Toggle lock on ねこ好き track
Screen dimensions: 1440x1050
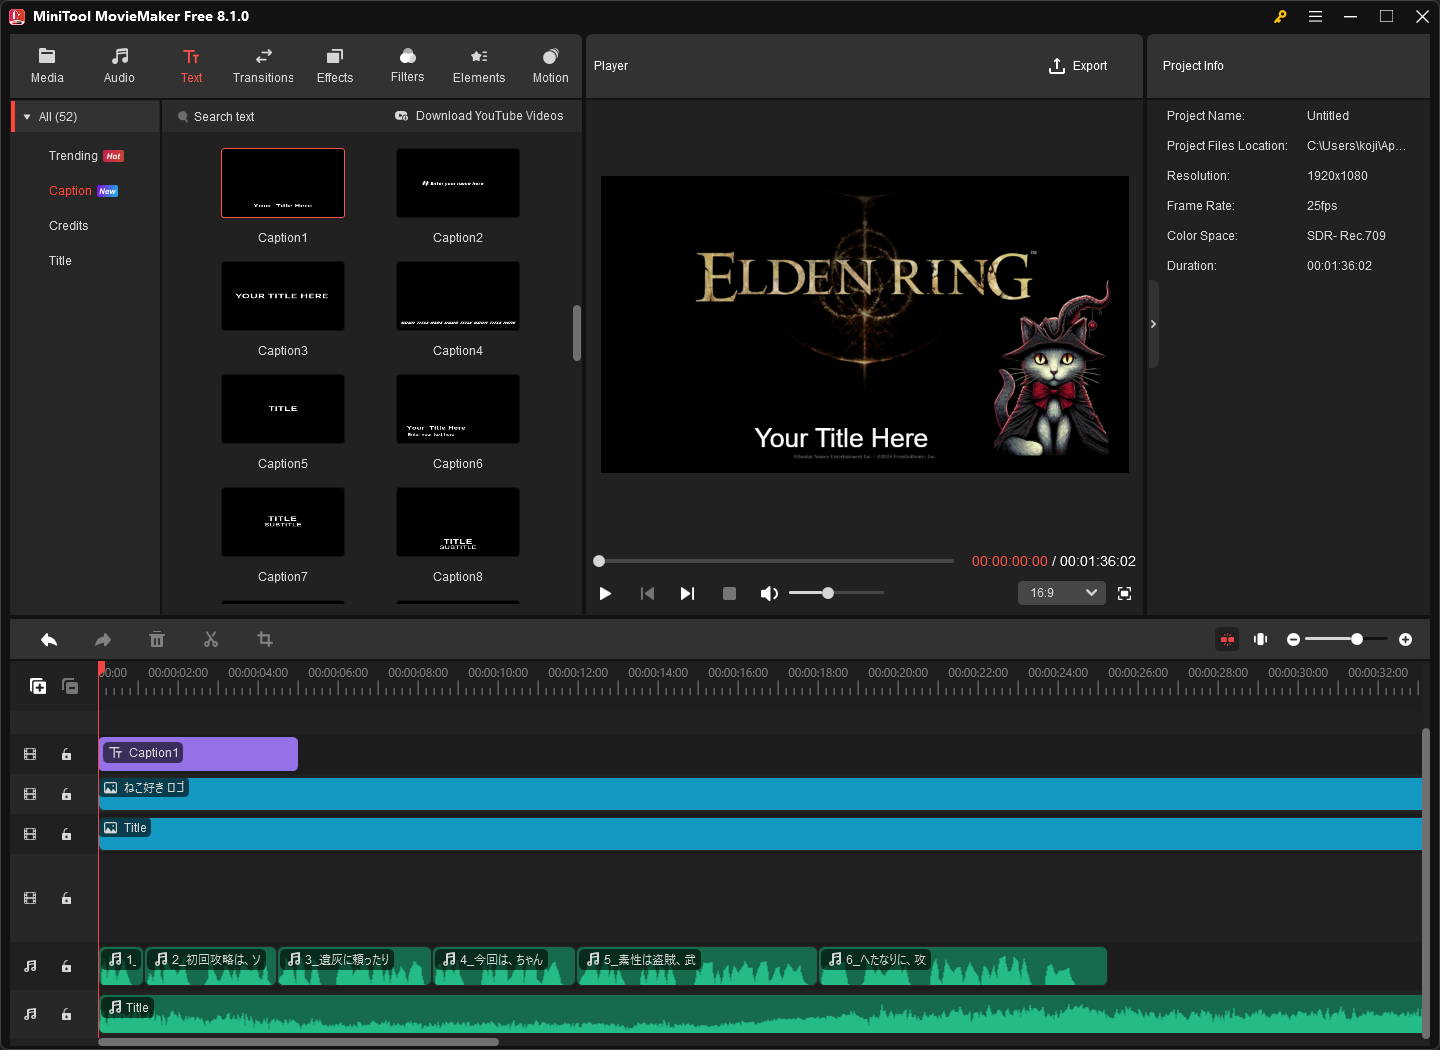(x=66, y=794)
